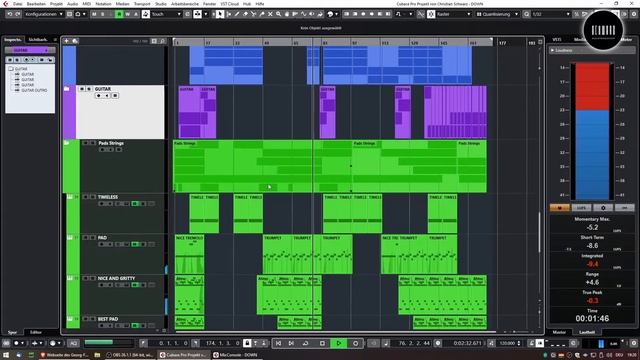Click the Redo arrow in toolbar

(18, 14)
